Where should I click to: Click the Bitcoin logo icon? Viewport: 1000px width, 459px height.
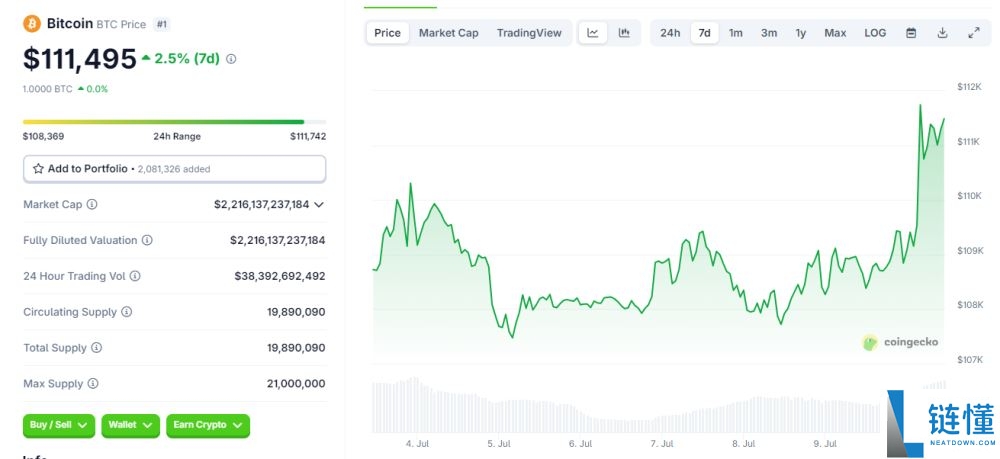[x=32, y=23]
